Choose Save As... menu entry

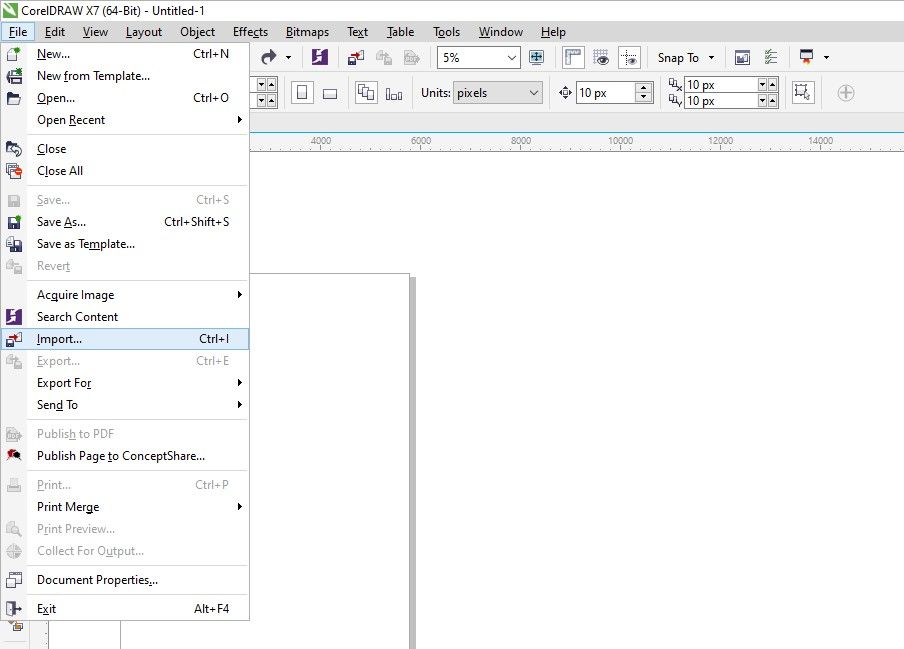tap(125, 222)
